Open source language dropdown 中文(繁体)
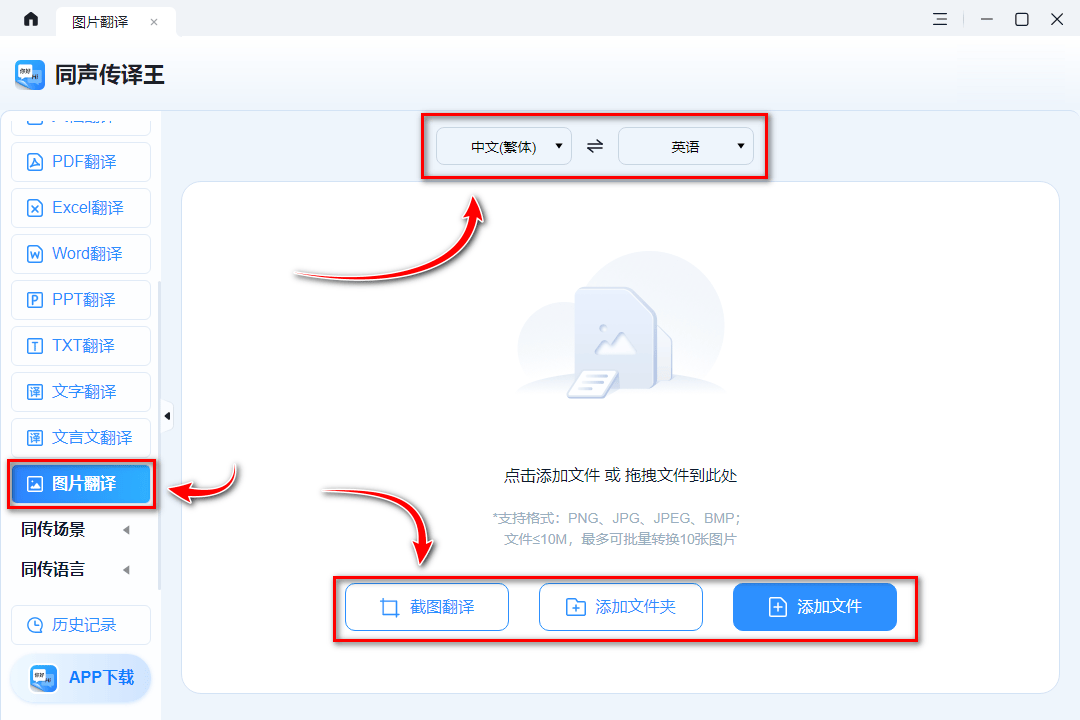 coord(503,146)
